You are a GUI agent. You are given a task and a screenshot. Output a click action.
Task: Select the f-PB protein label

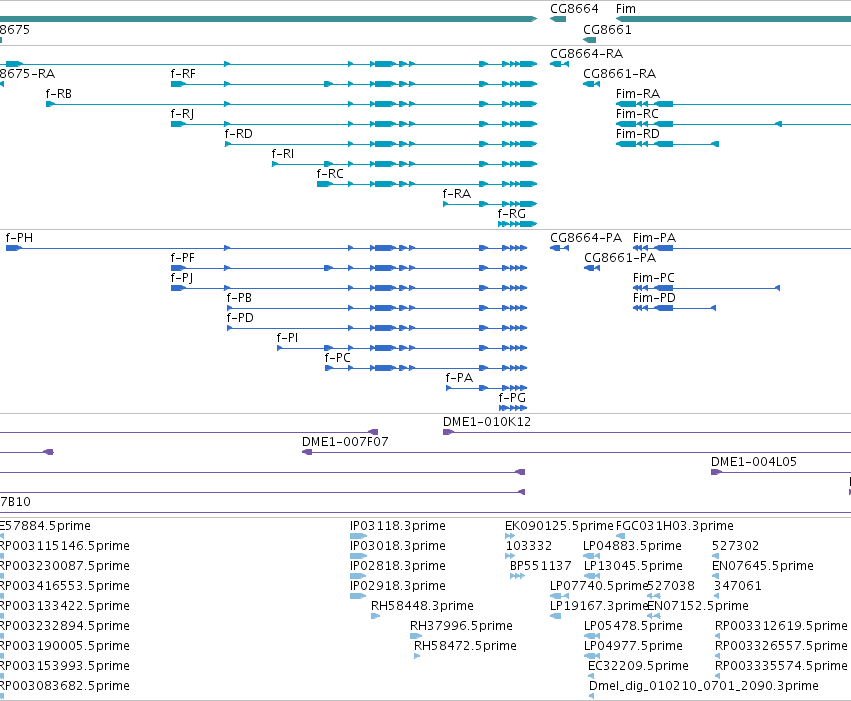click(239, 298)
